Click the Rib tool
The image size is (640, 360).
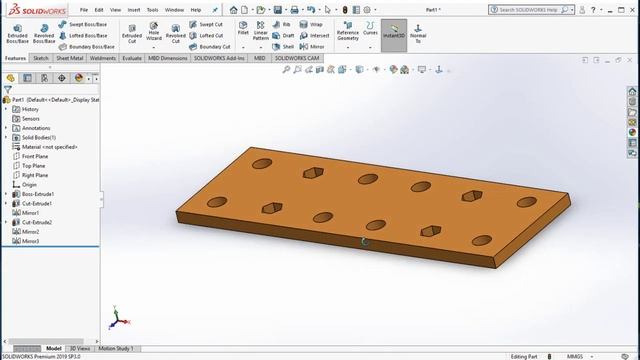point(282,24)
